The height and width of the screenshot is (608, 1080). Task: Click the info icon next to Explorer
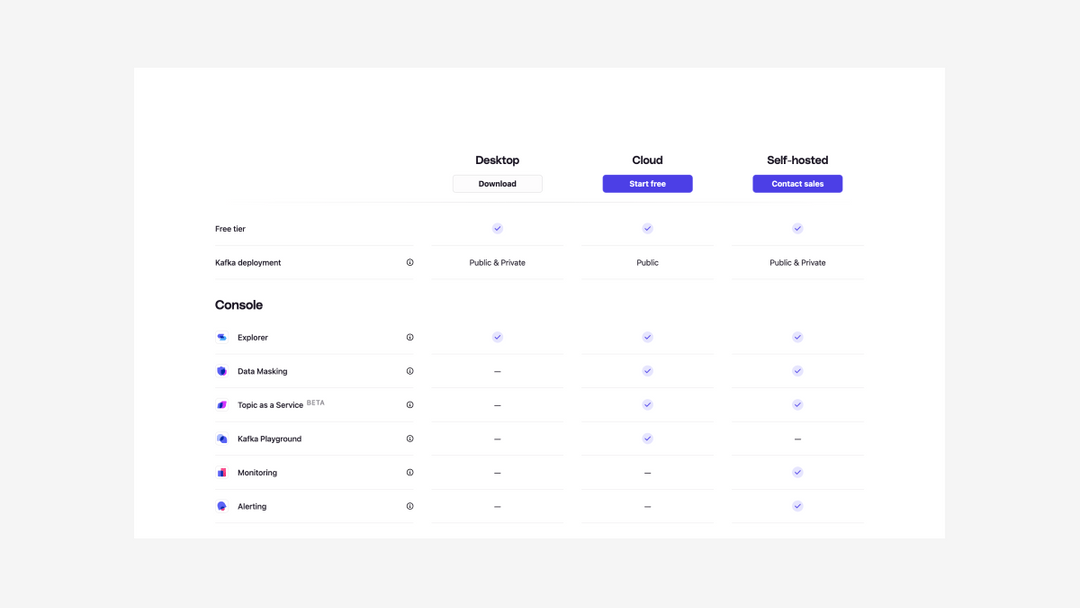pyautogui.click(x=410, y=337)
